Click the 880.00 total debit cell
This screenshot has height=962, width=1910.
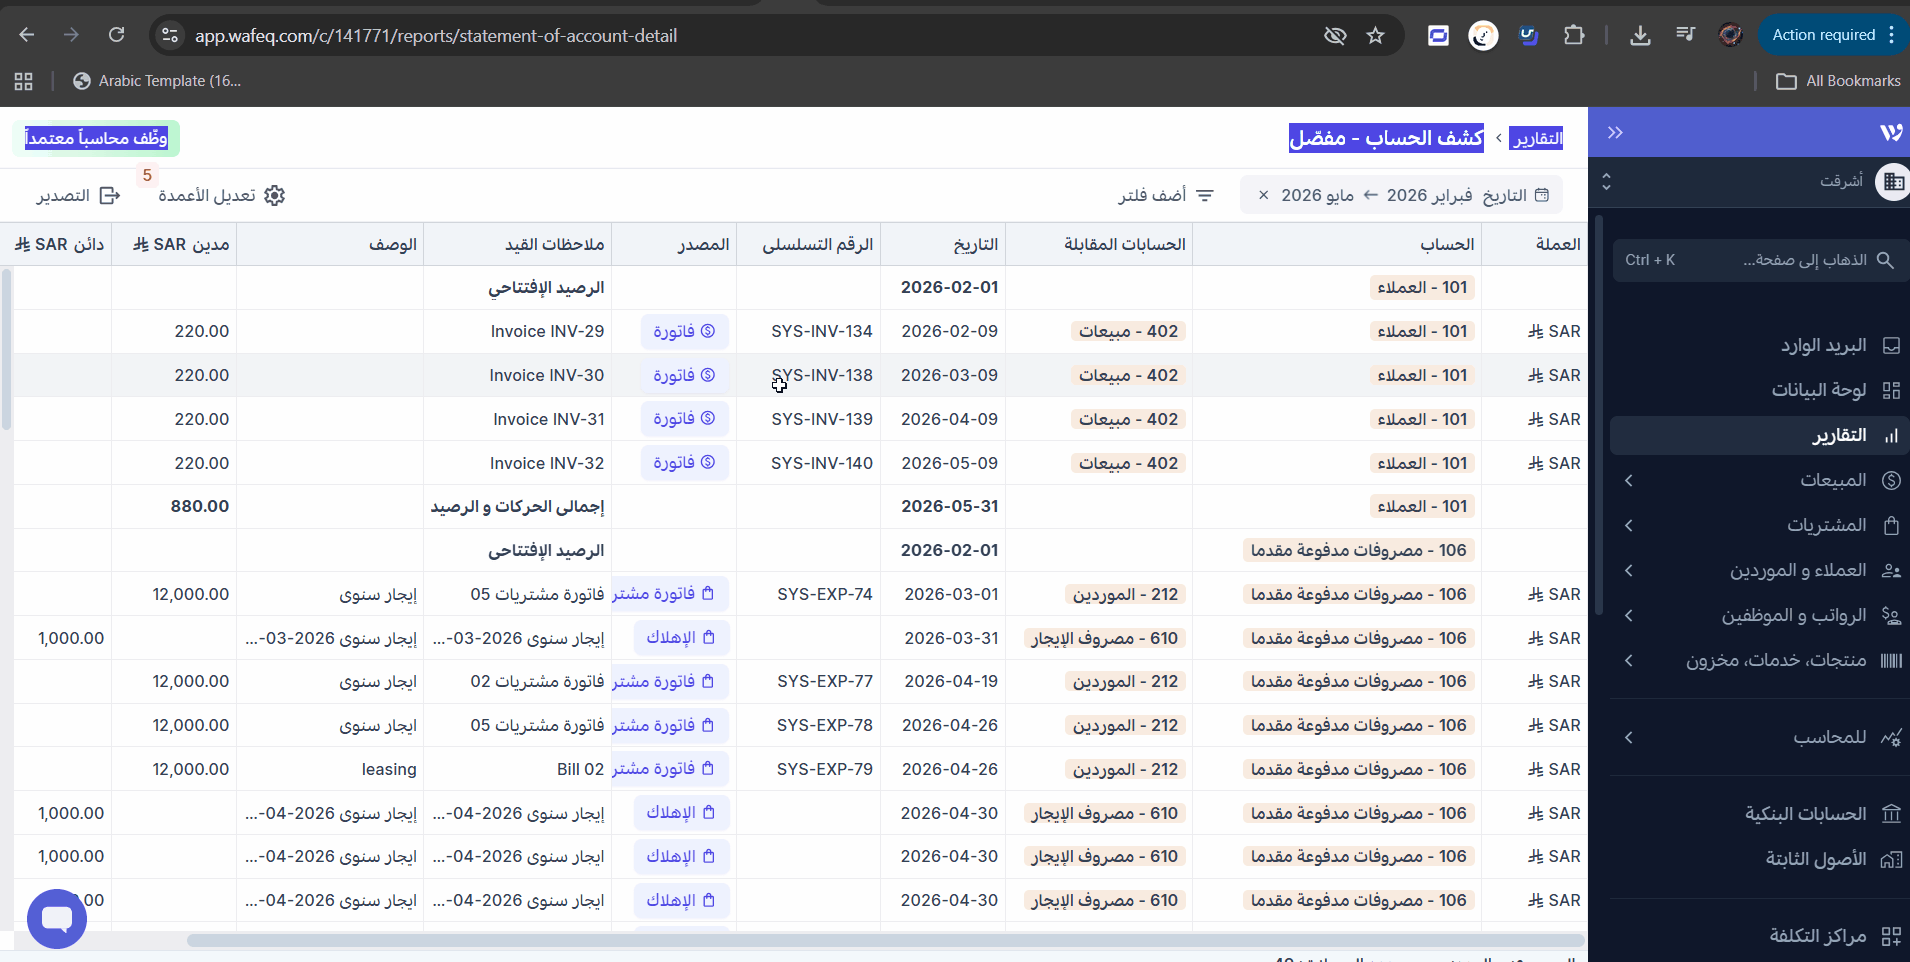click(174, 506)
